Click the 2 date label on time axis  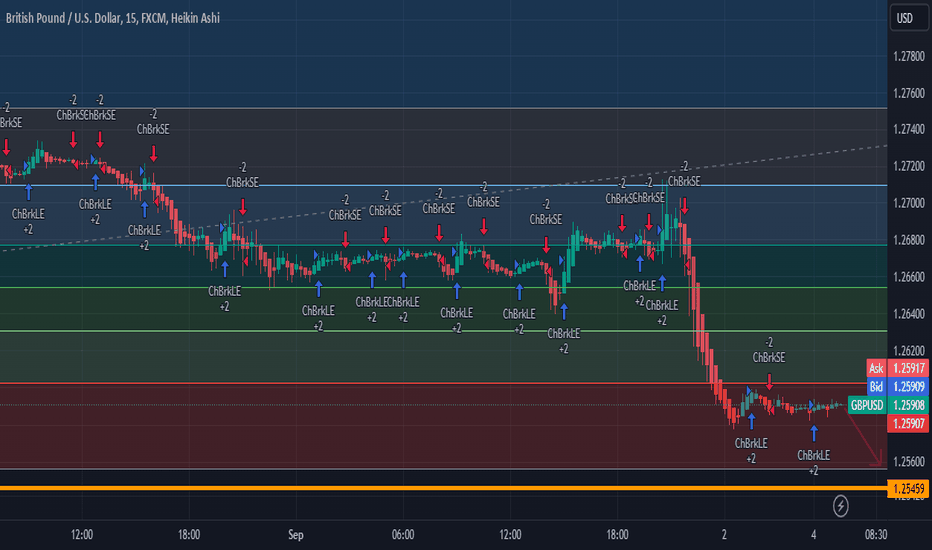click(x=724, y=535)
